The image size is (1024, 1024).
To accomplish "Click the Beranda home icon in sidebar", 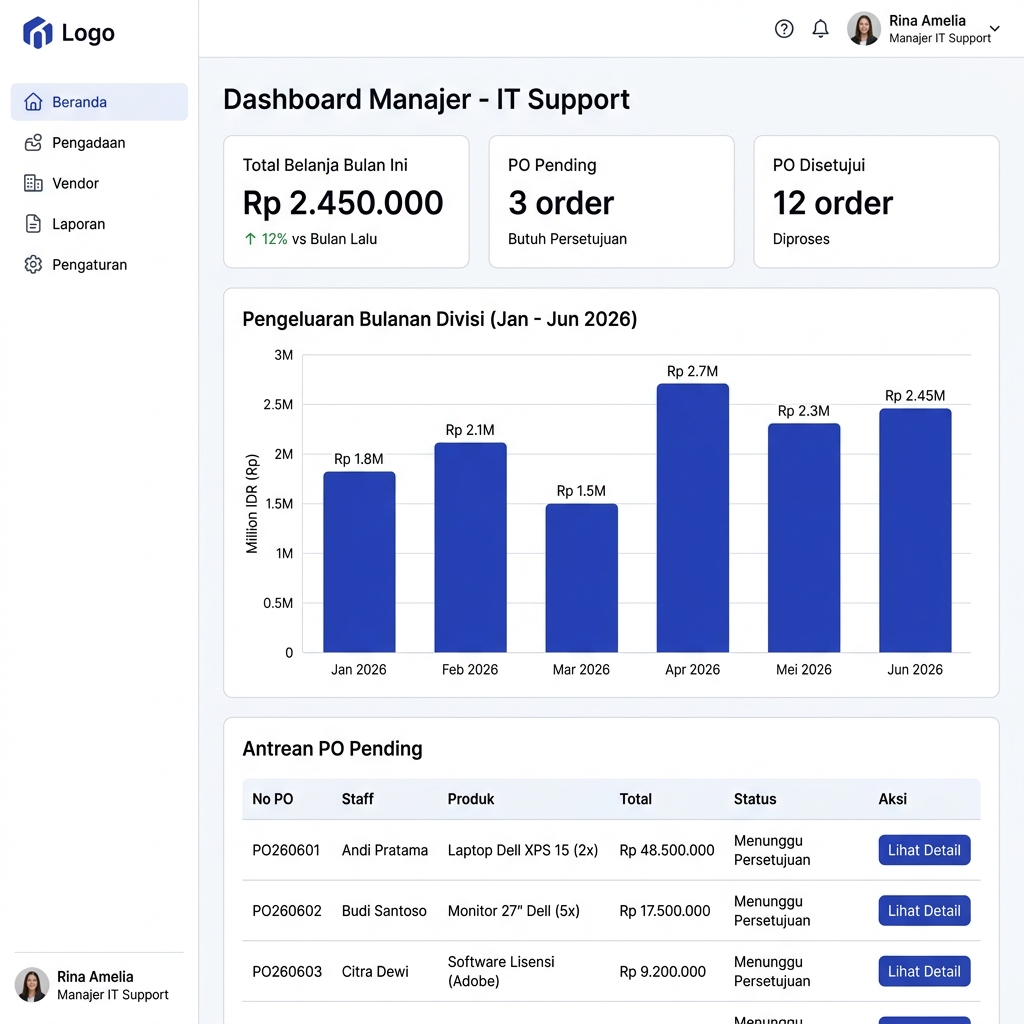I will click(x=33, y=102).
